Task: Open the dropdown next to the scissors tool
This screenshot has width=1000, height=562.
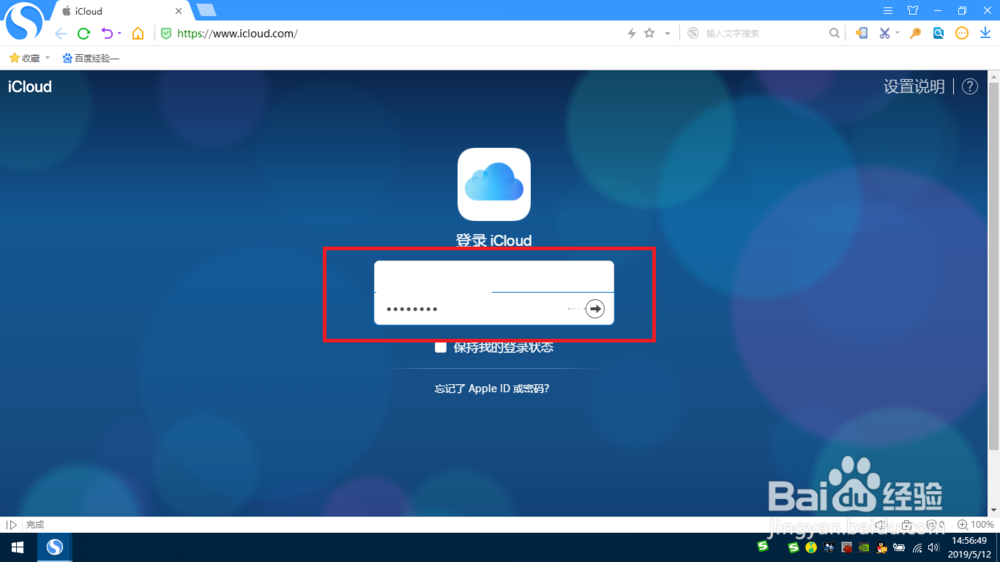Action: pyautogui.click(x=897, y=33)
